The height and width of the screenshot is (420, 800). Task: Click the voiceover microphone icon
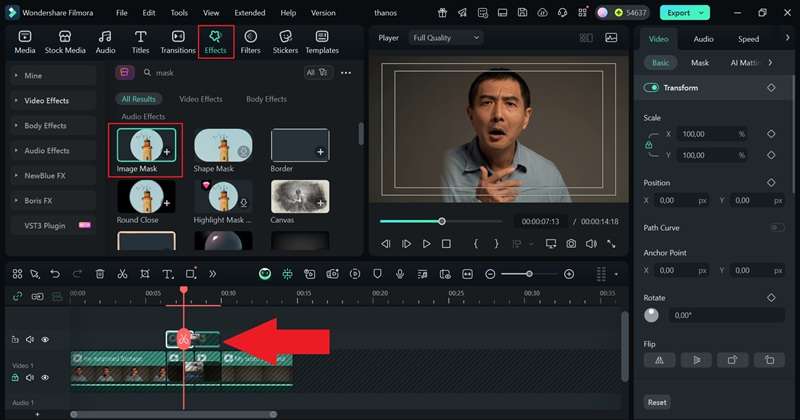point(399,274)
